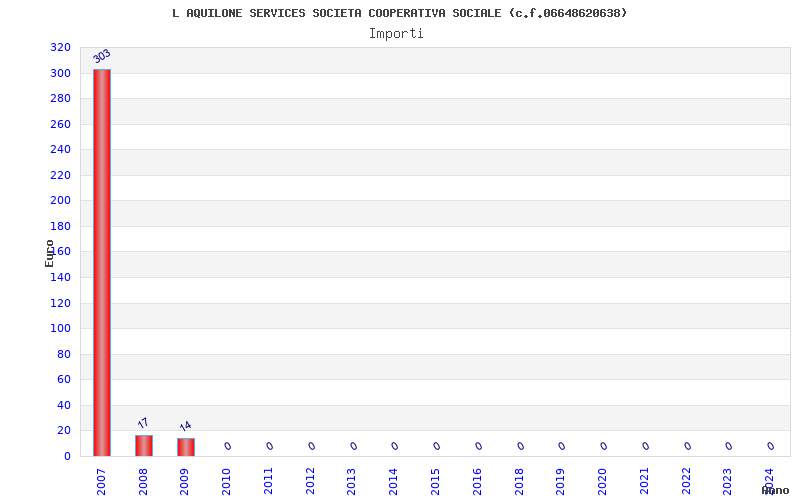
Task: Click the 180 y-axis tick label
Action: 60,227
